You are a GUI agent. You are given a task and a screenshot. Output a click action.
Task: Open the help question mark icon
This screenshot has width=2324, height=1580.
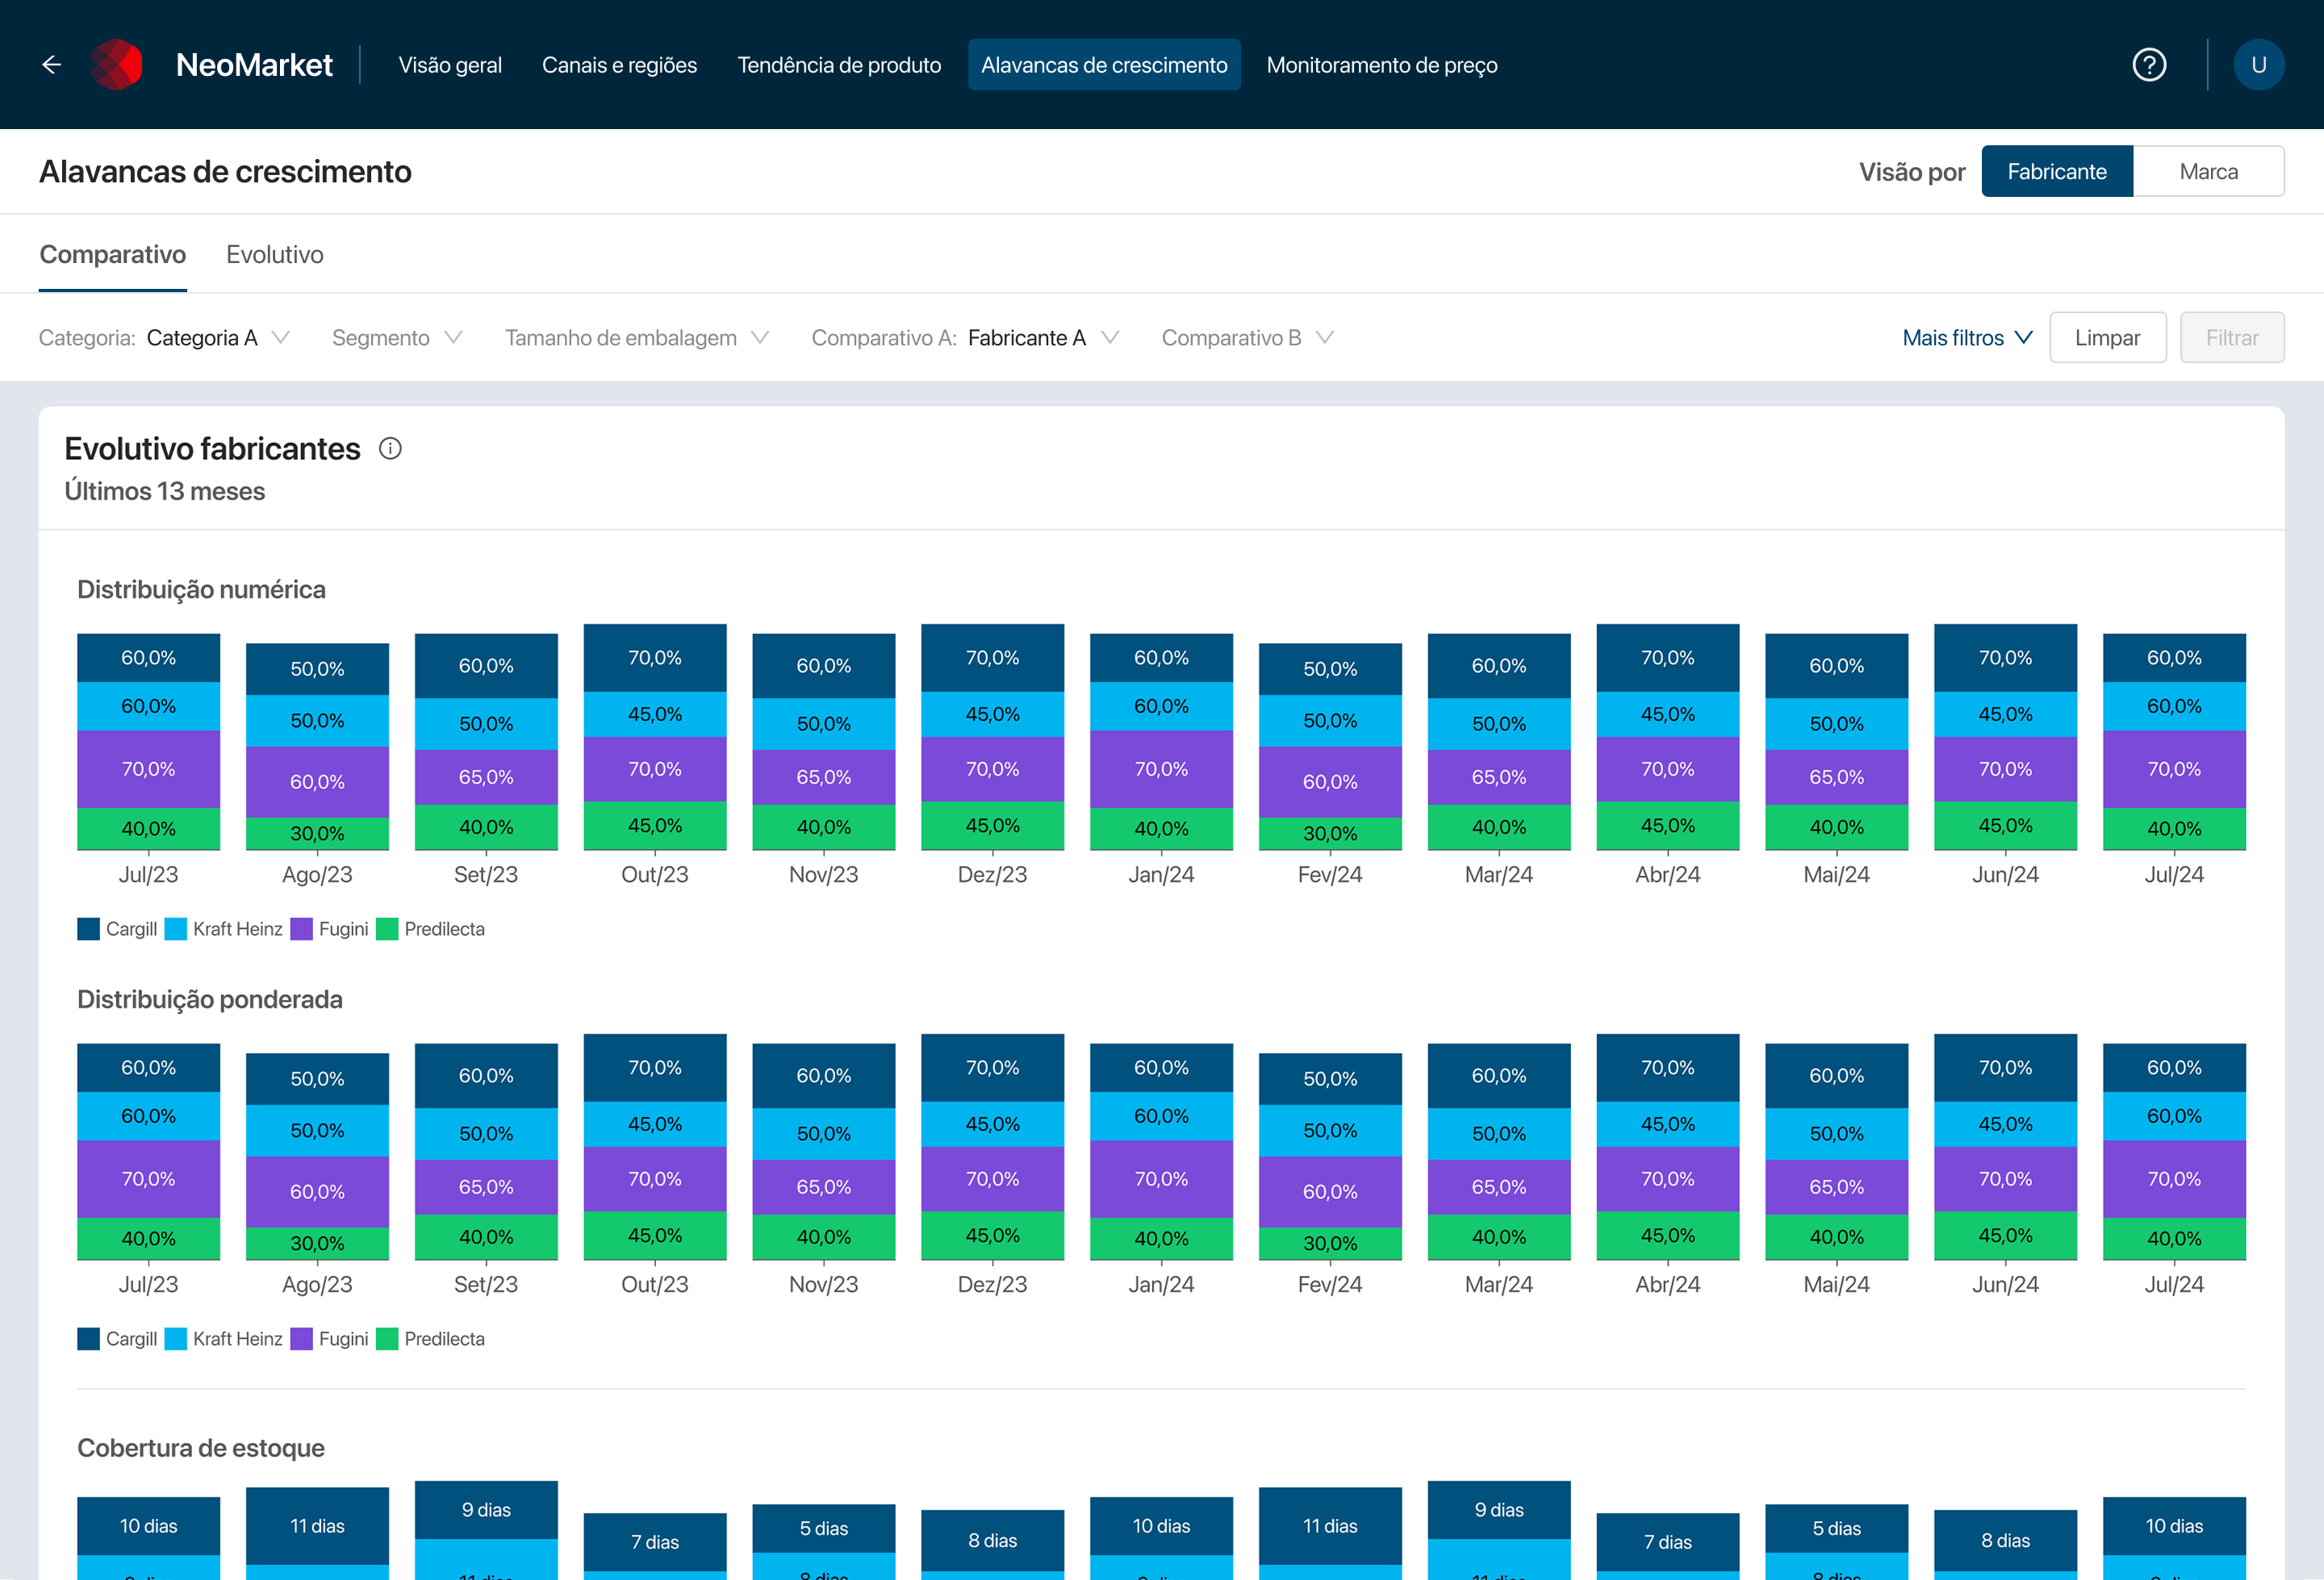coord(2149,65)
